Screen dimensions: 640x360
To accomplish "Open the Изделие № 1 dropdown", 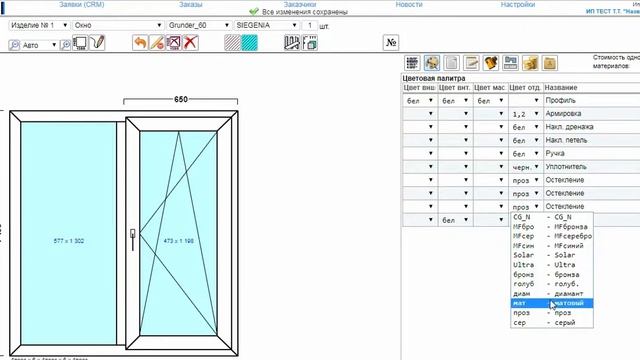I will pyautogui.click(x=39, y=25).
